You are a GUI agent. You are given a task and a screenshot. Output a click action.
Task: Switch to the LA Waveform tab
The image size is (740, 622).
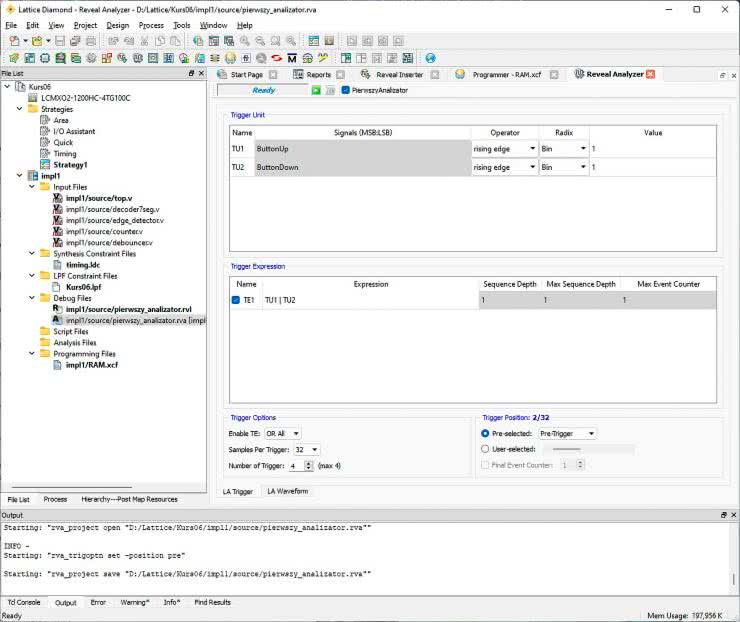coord(288,491)
